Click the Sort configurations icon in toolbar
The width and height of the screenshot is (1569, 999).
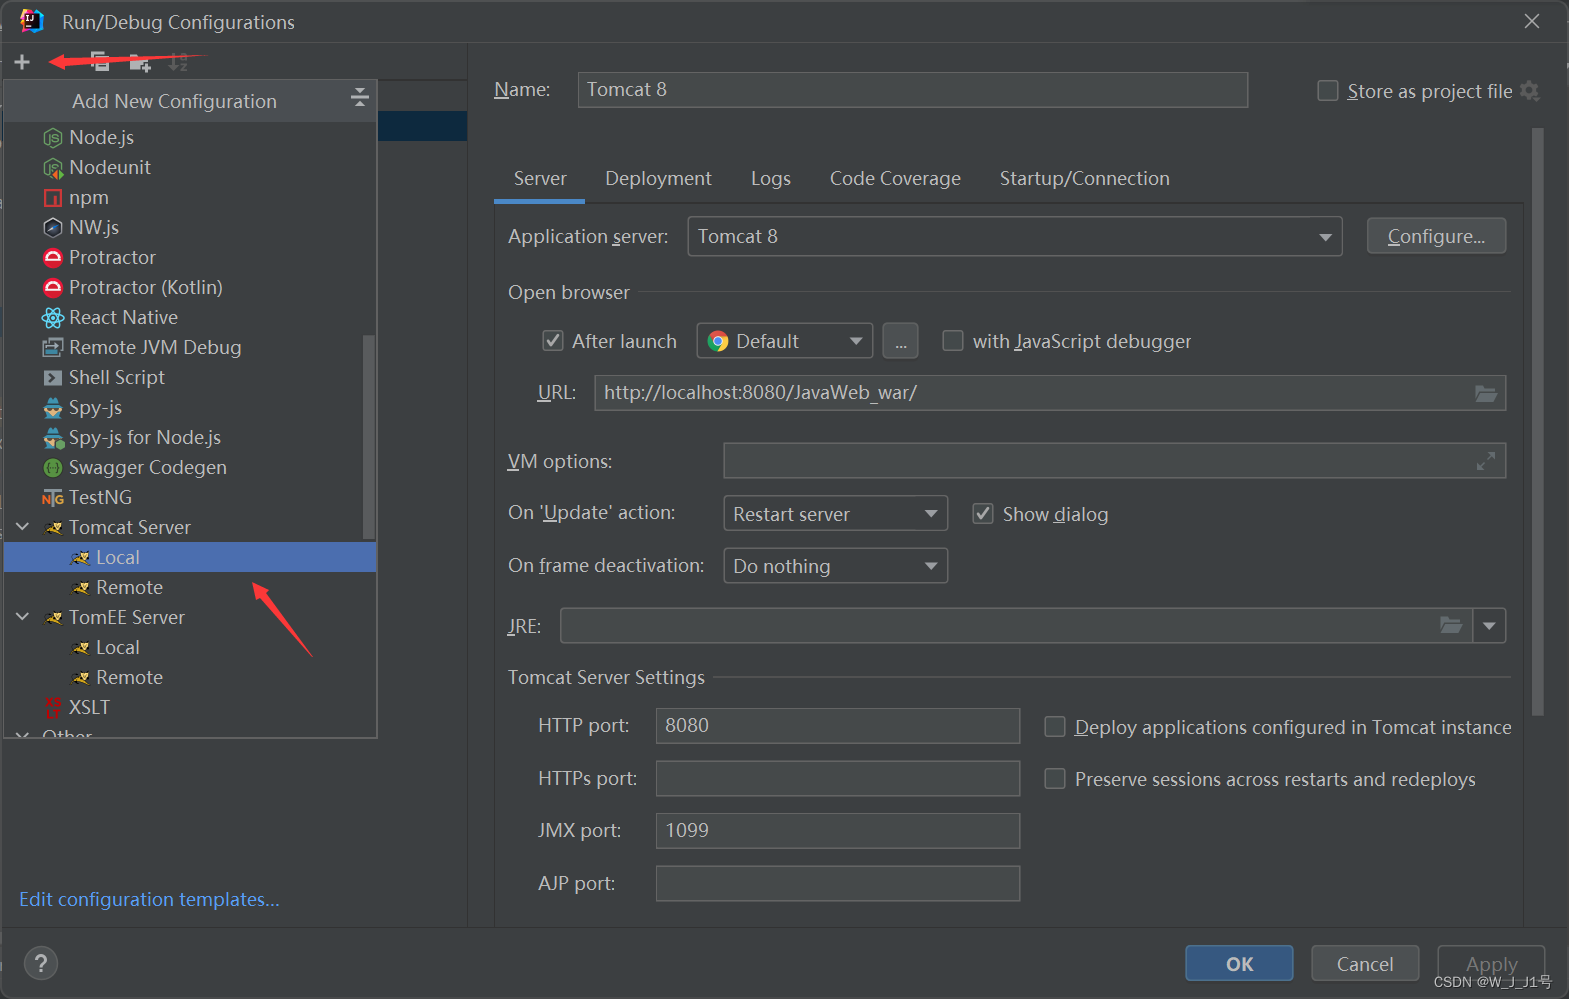[x=178, y=62]
